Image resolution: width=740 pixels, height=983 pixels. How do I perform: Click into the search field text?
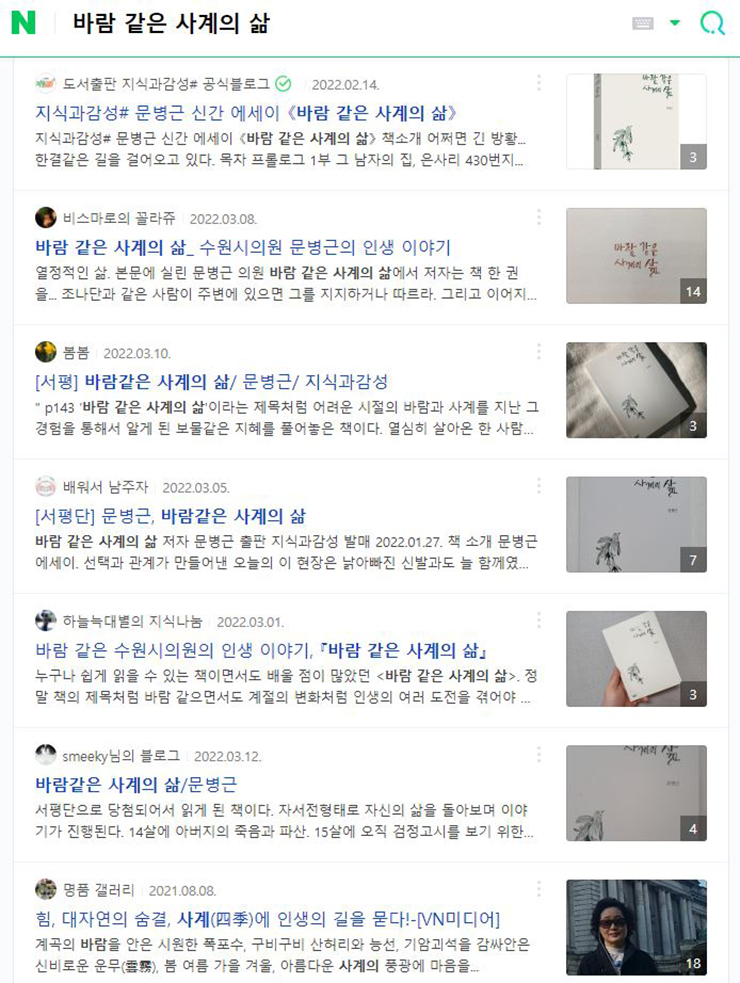pos(171,23)
